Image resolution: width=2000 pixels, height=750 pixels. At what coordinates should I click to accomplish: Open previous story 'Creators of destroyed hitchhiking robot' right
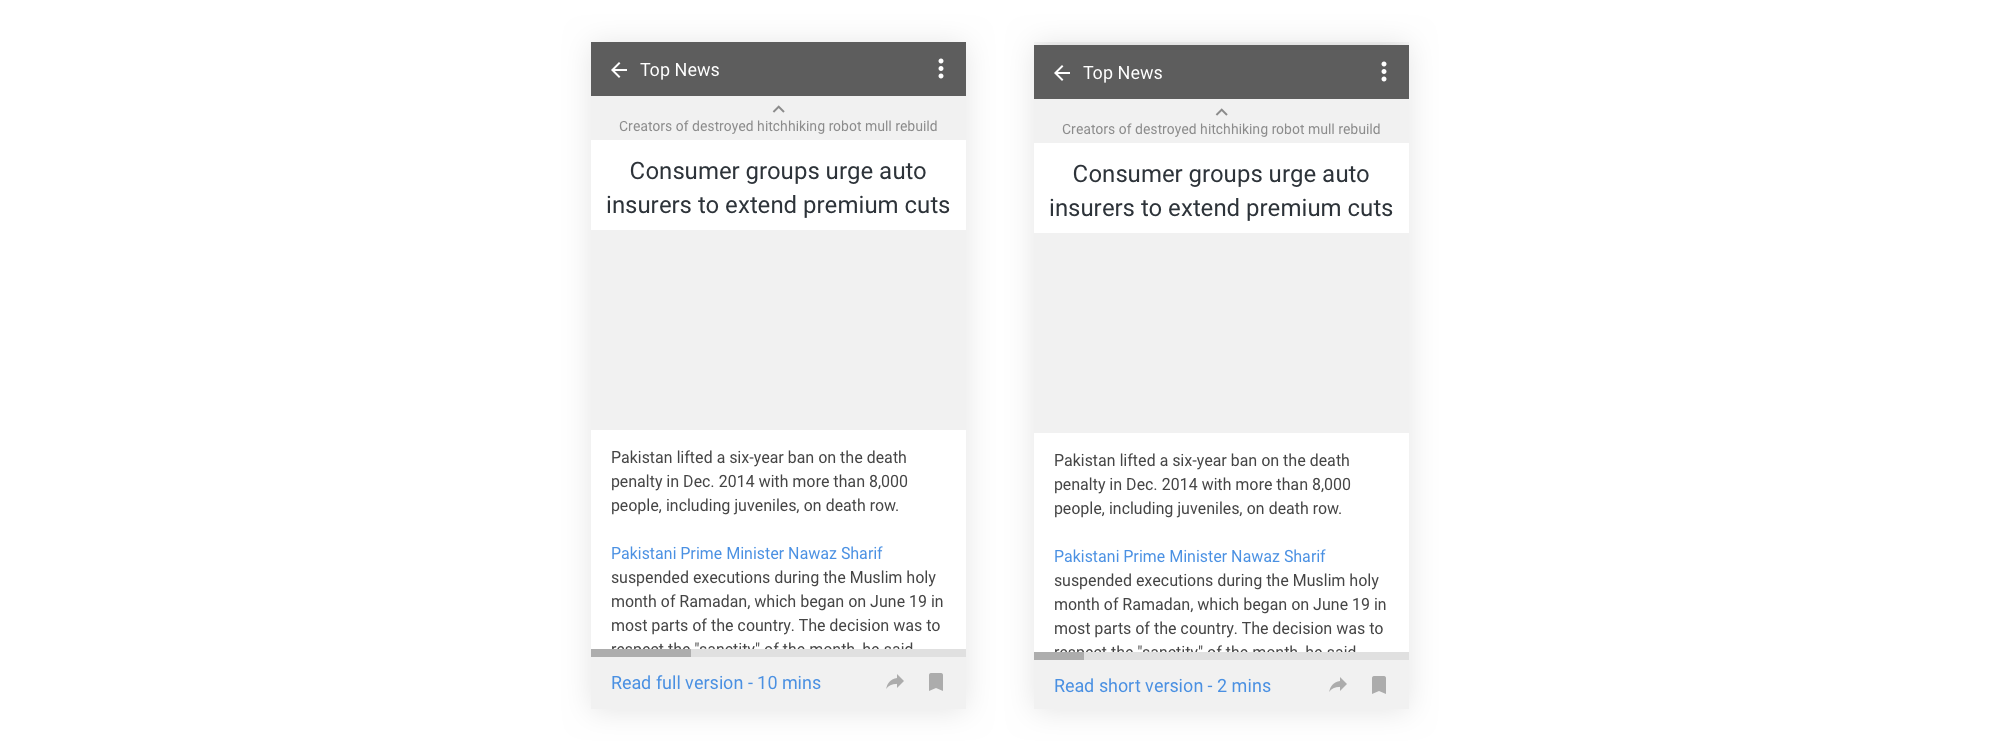tap(1221, 129)
